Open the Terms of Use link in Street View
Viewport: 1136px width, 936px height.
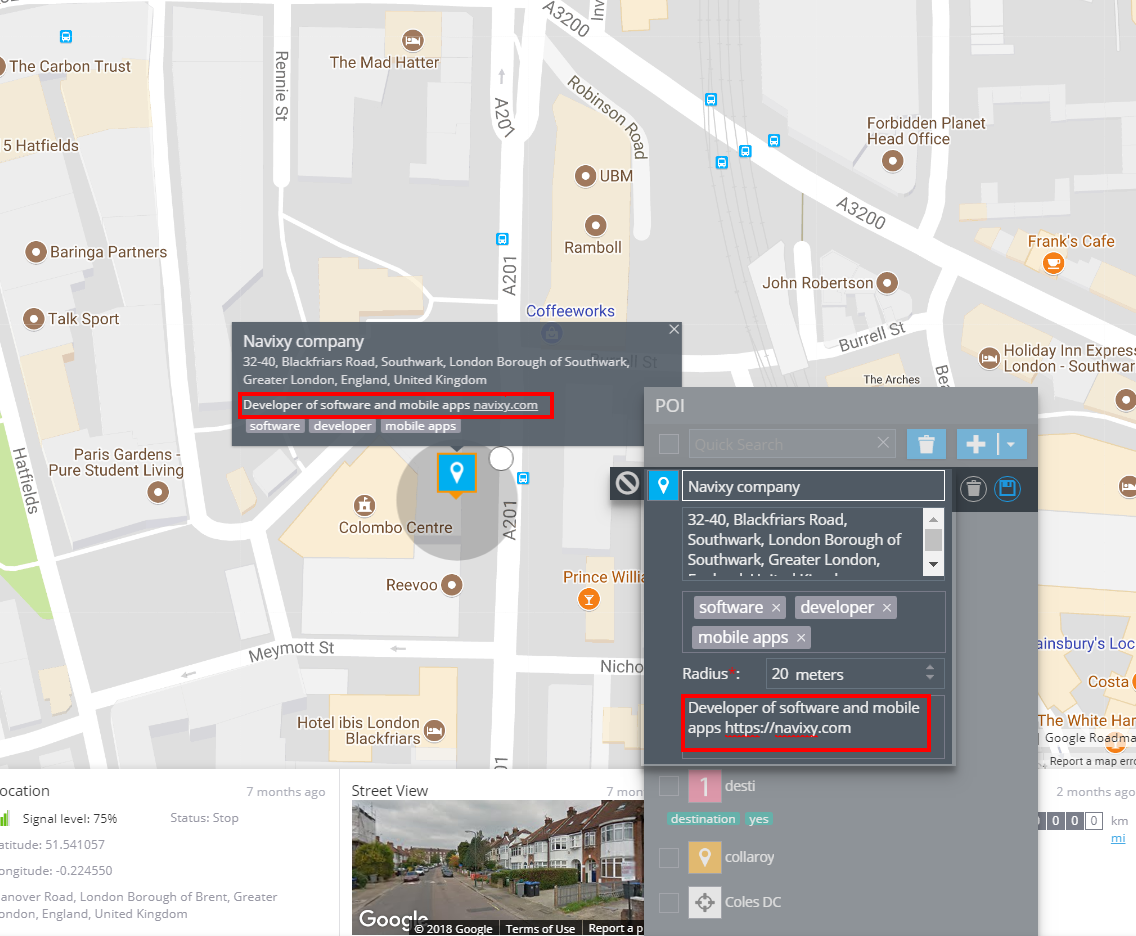pos(540,929)
